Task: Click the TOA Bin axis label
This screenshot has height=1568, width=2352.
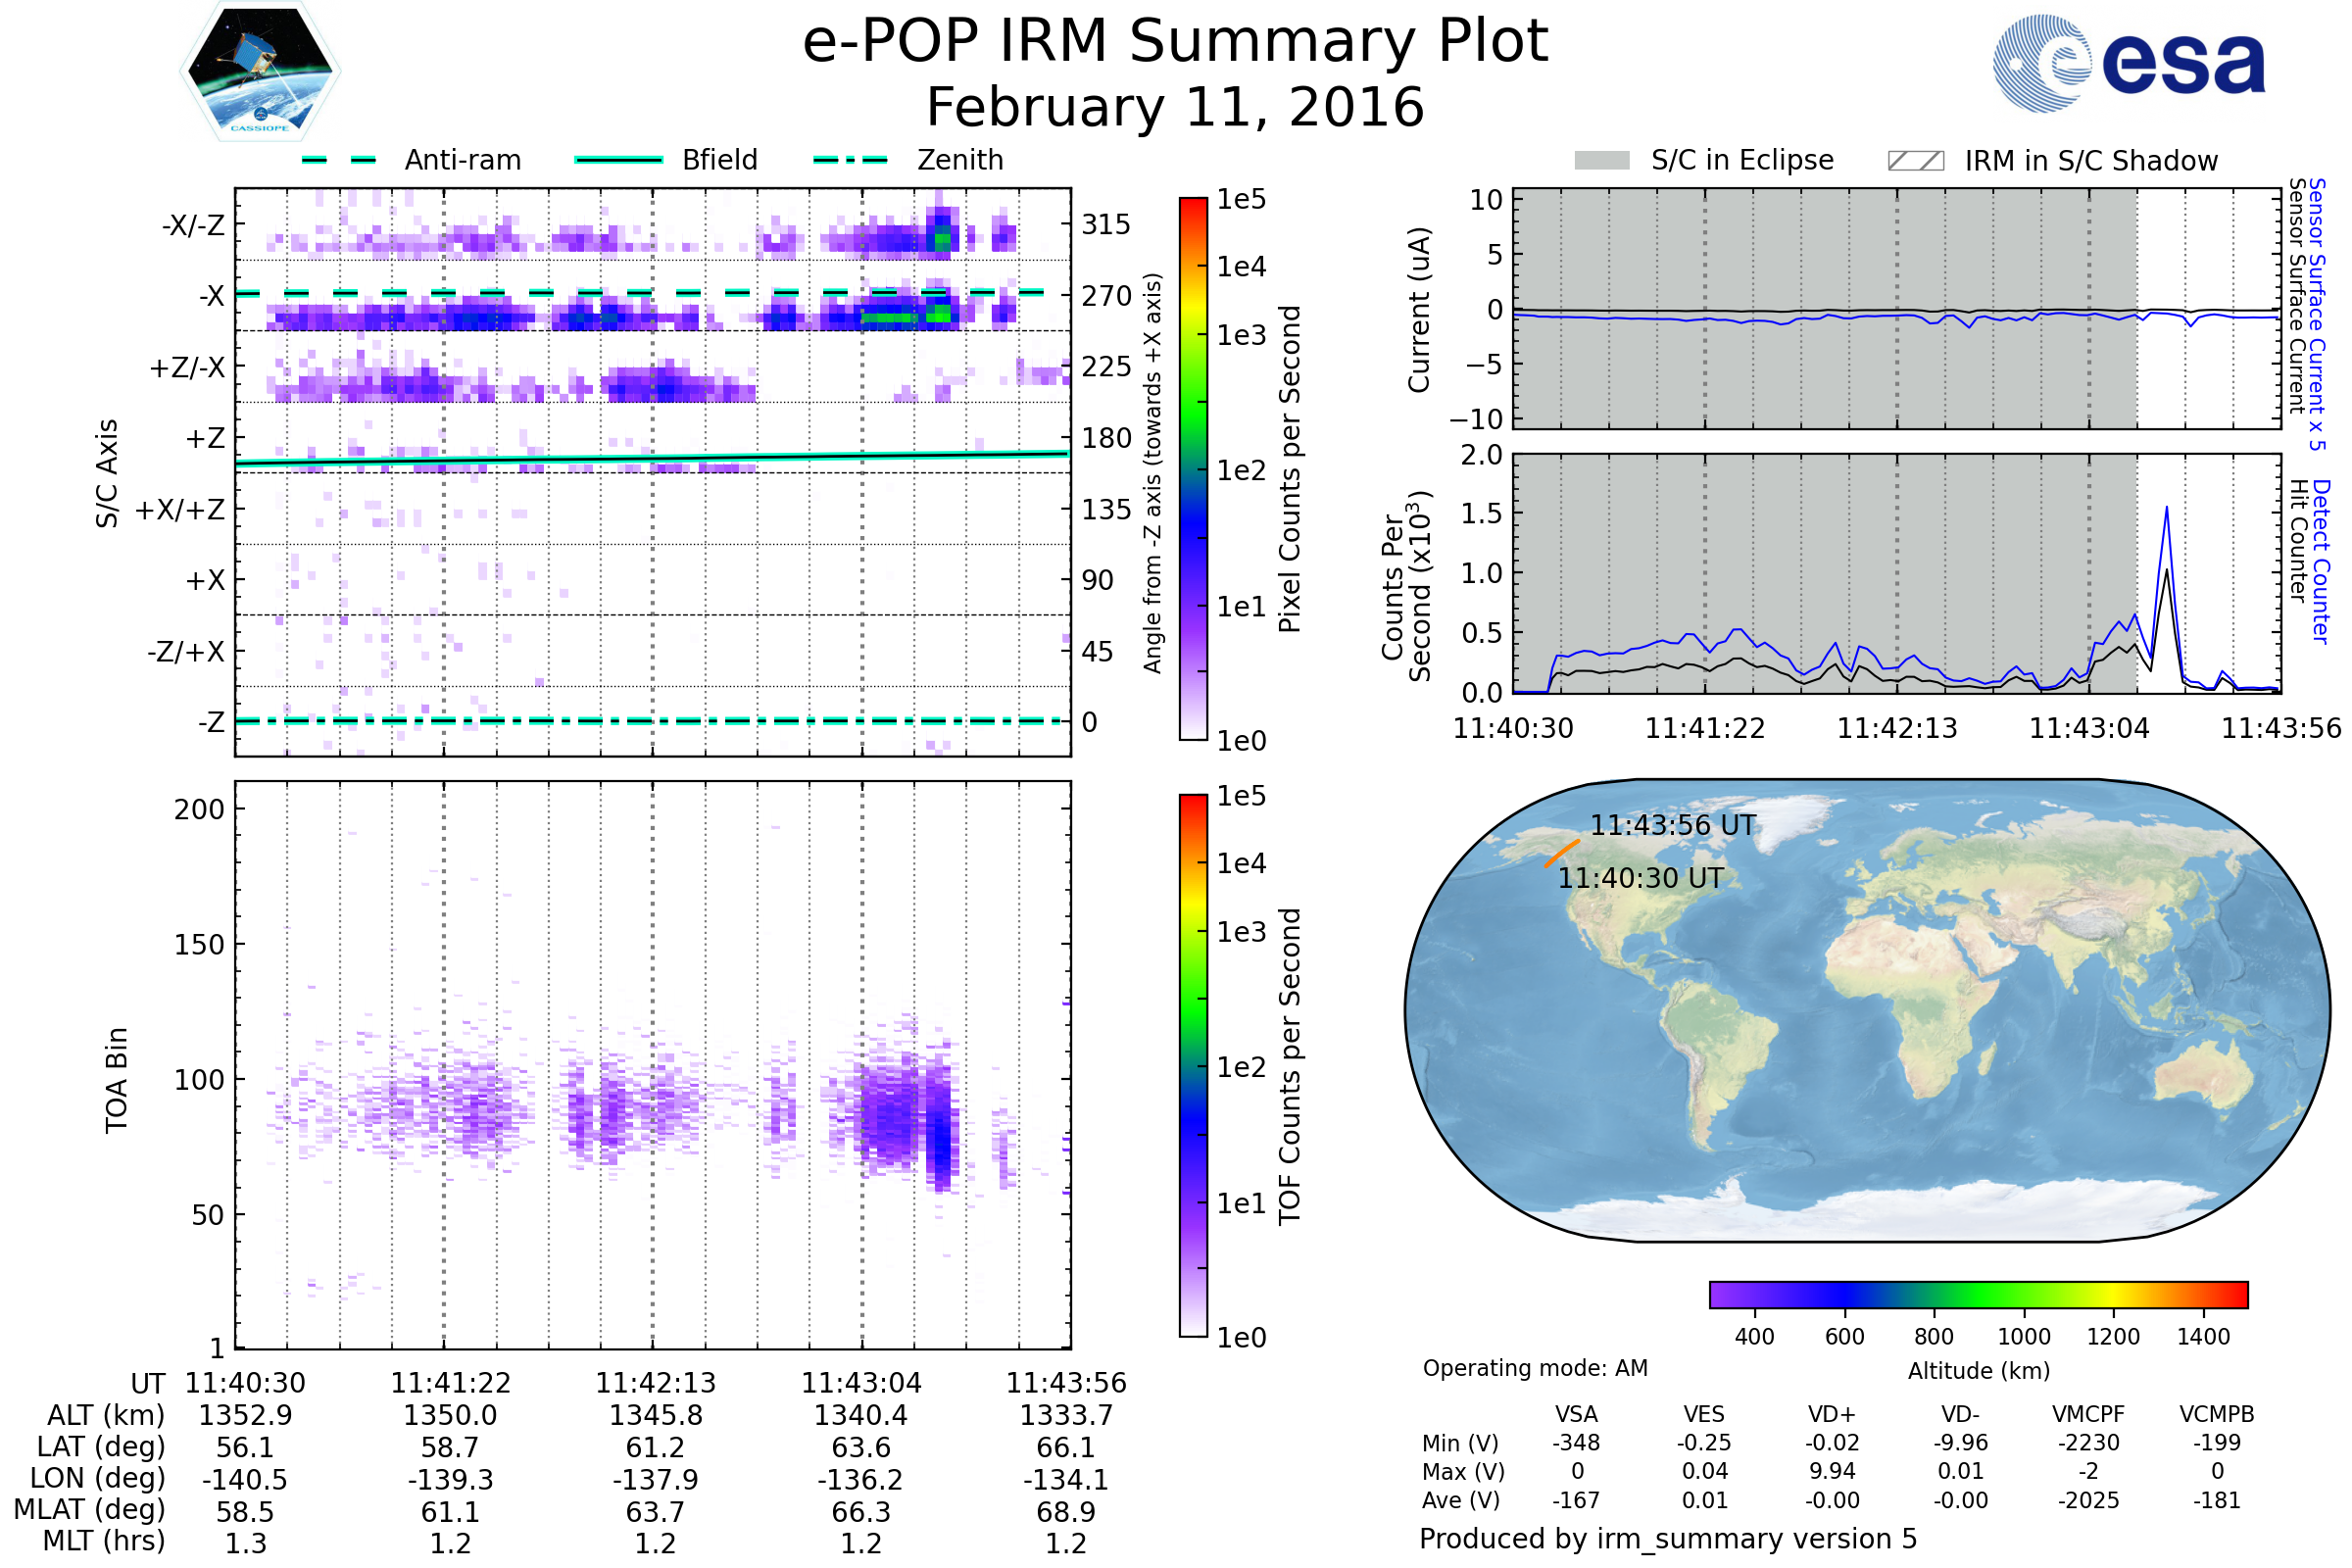Action: click(117, 1080)
